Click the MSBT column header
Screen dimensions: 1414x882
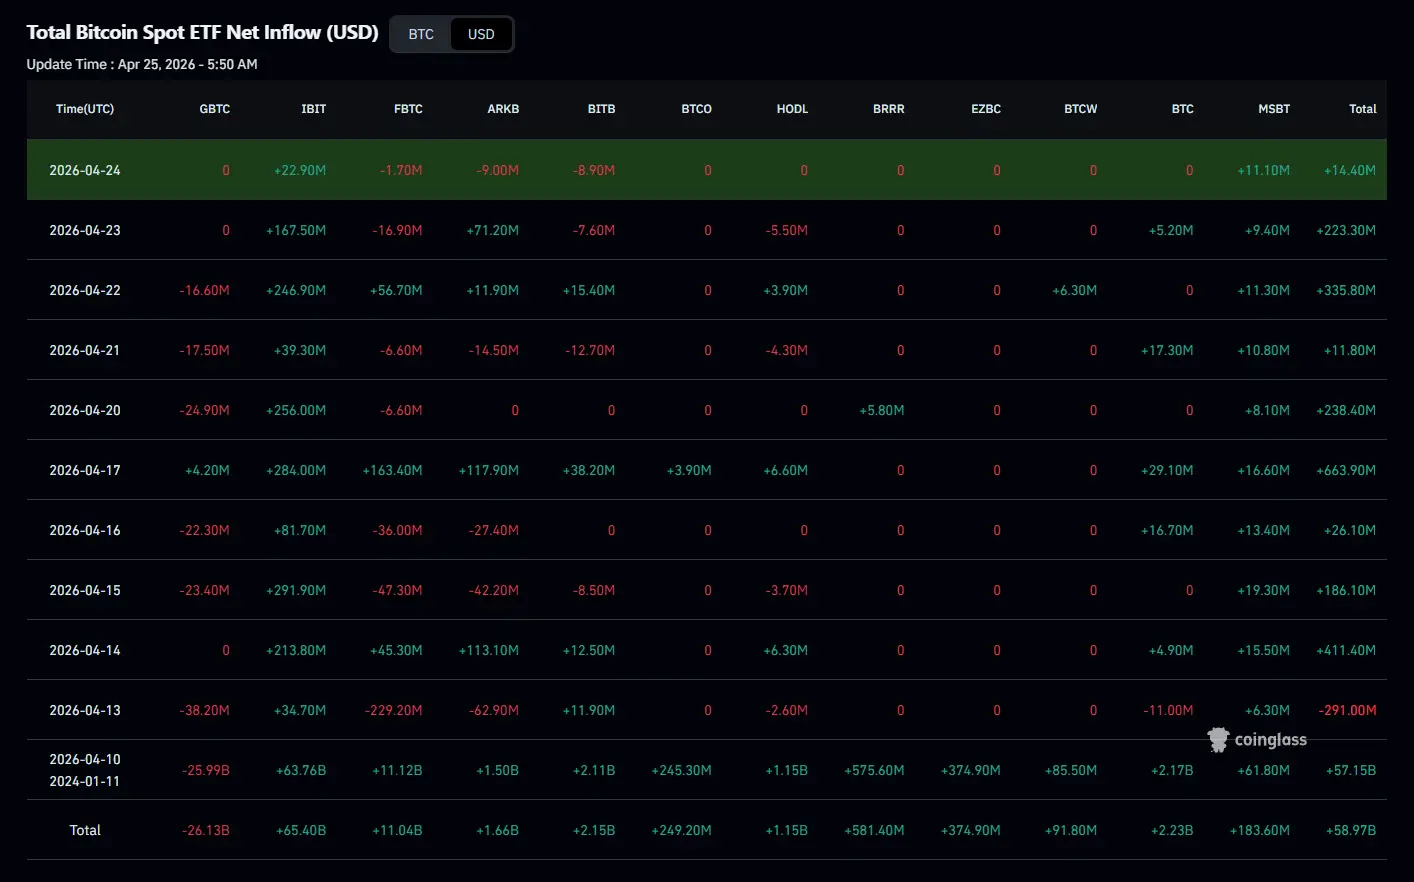tap(1274, 109)
